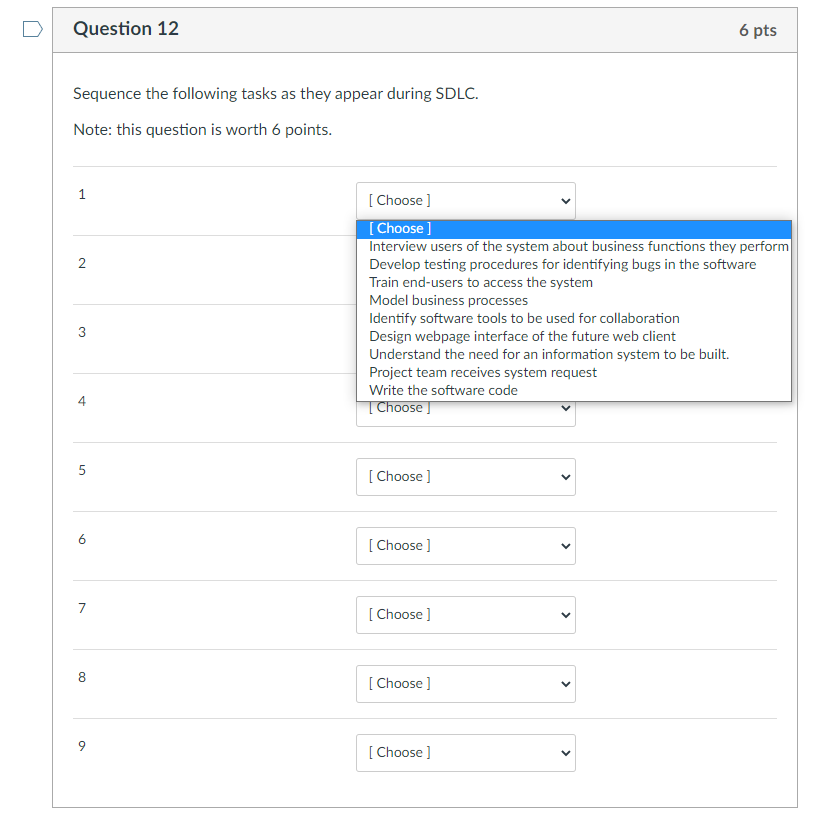This screenshot has width=836, height=824.
Task: Open the dropdown for task 7
Action: pos(465,614)
